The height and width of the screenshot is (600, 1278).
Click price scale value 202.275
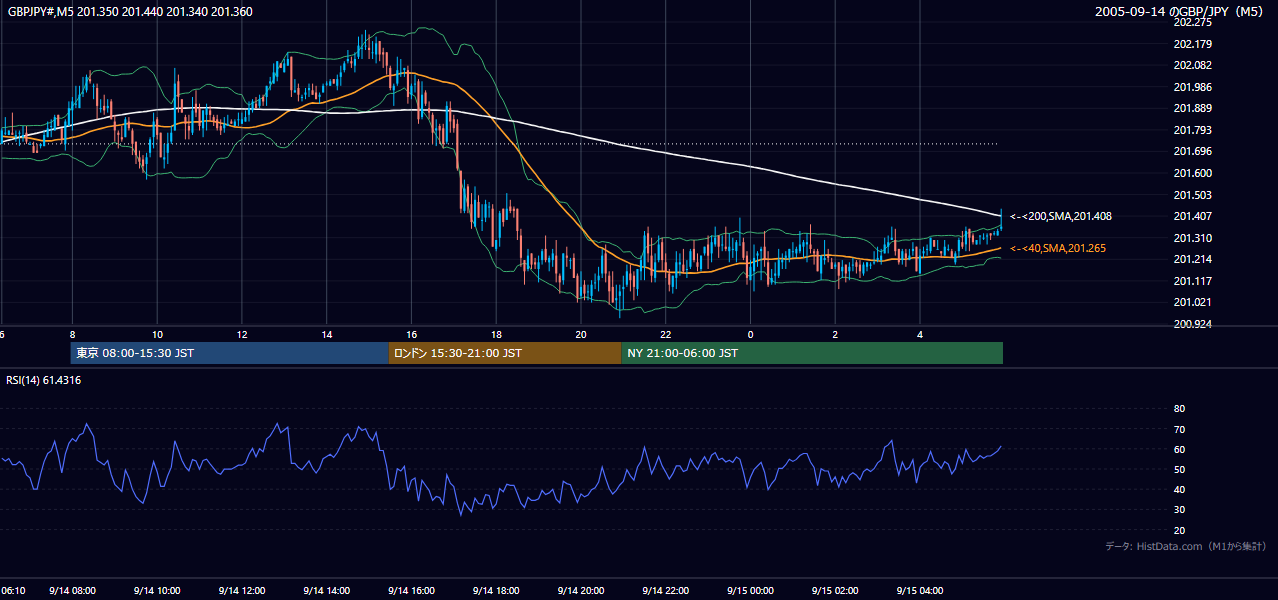[x=1192, y=22]
